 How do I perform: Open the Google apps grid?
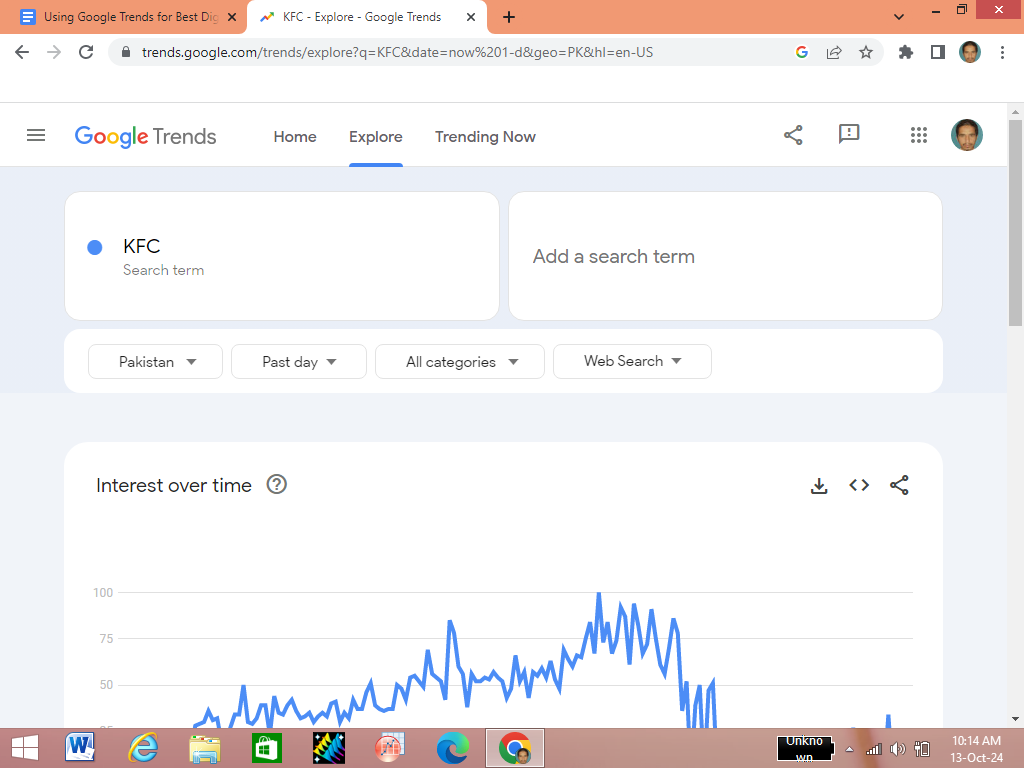pos(918,135)
